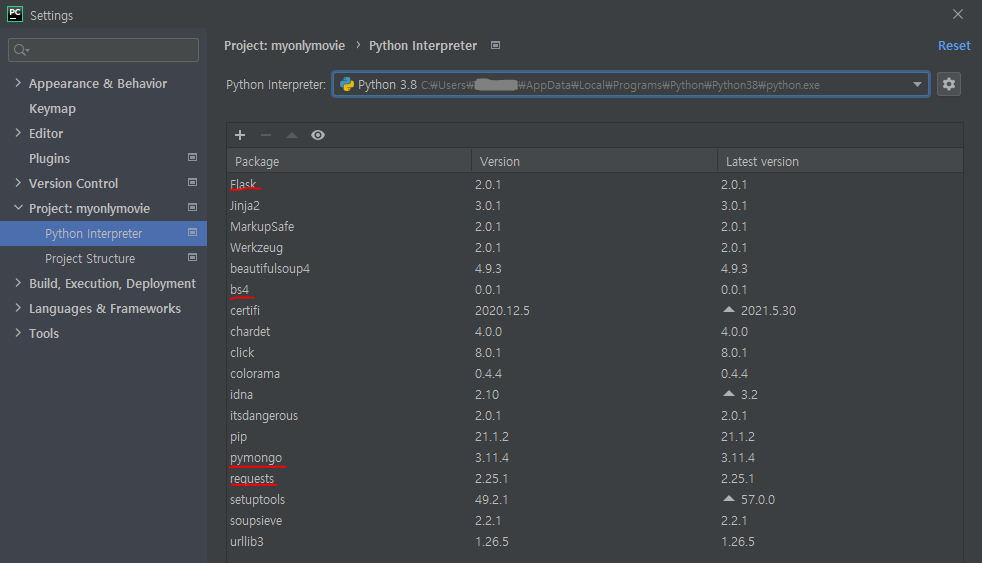Select the urllib3 package row
982x563 pixels.
[595, 541]
